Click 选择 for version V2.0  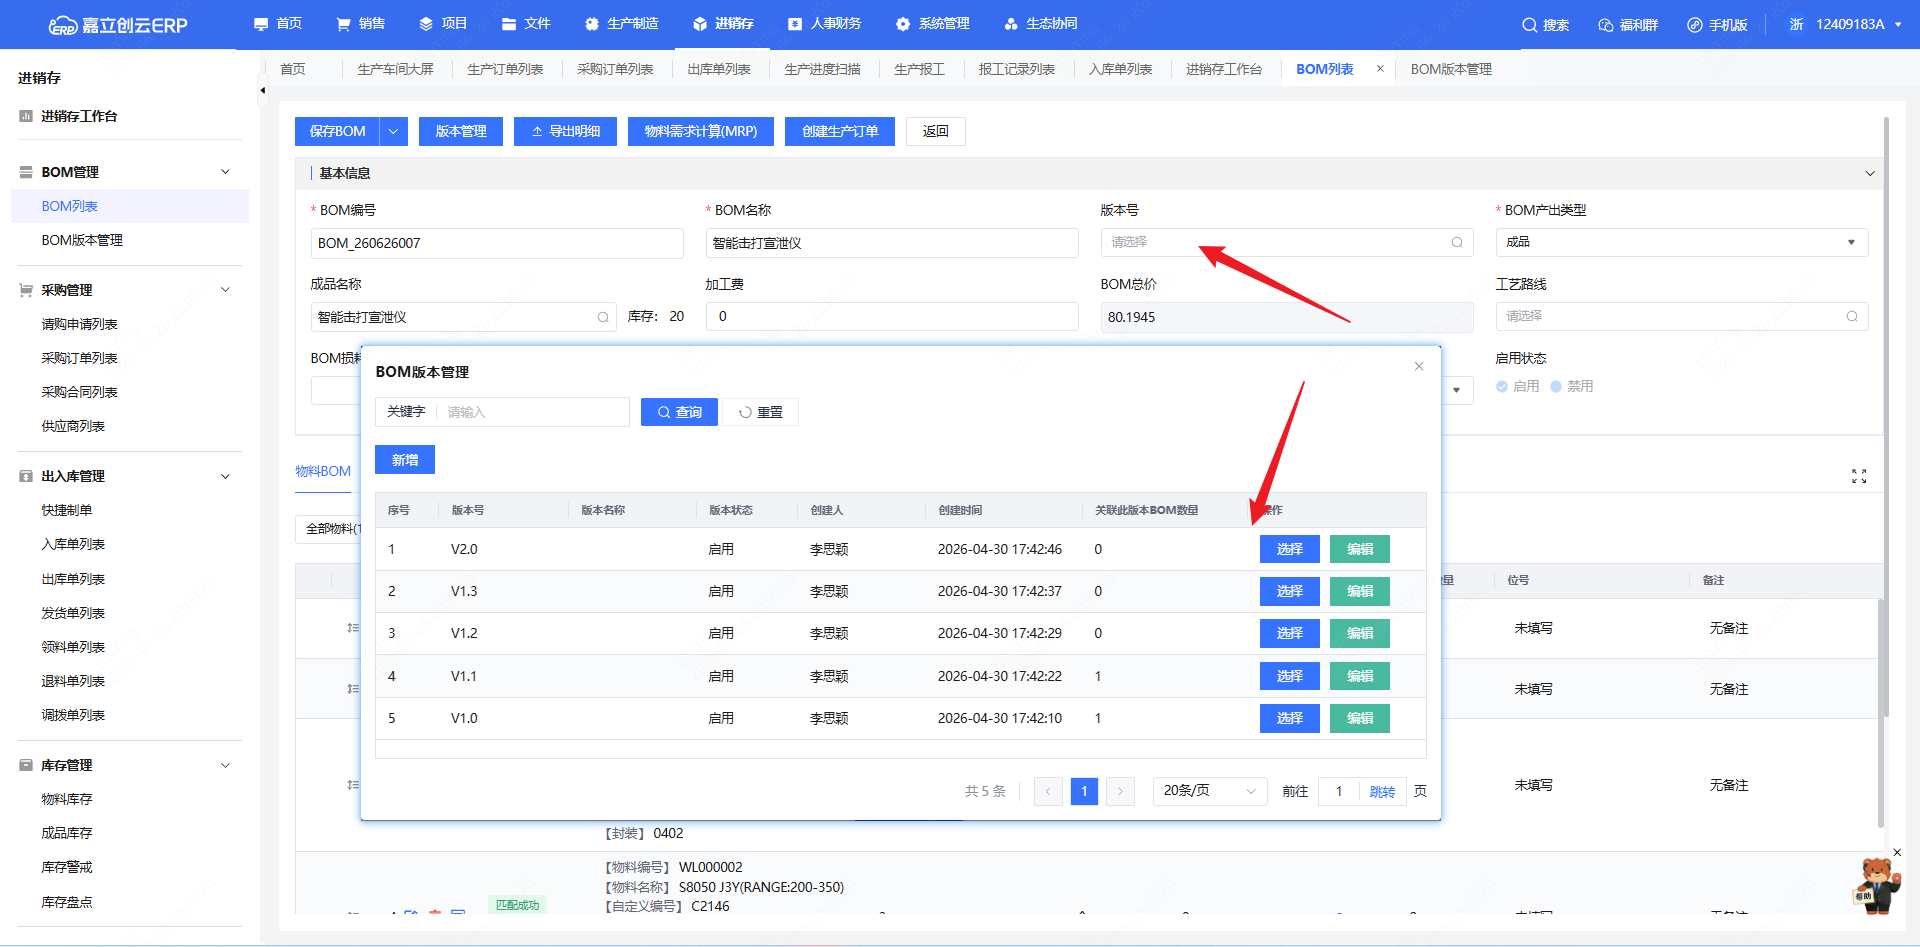point(1290,549)
